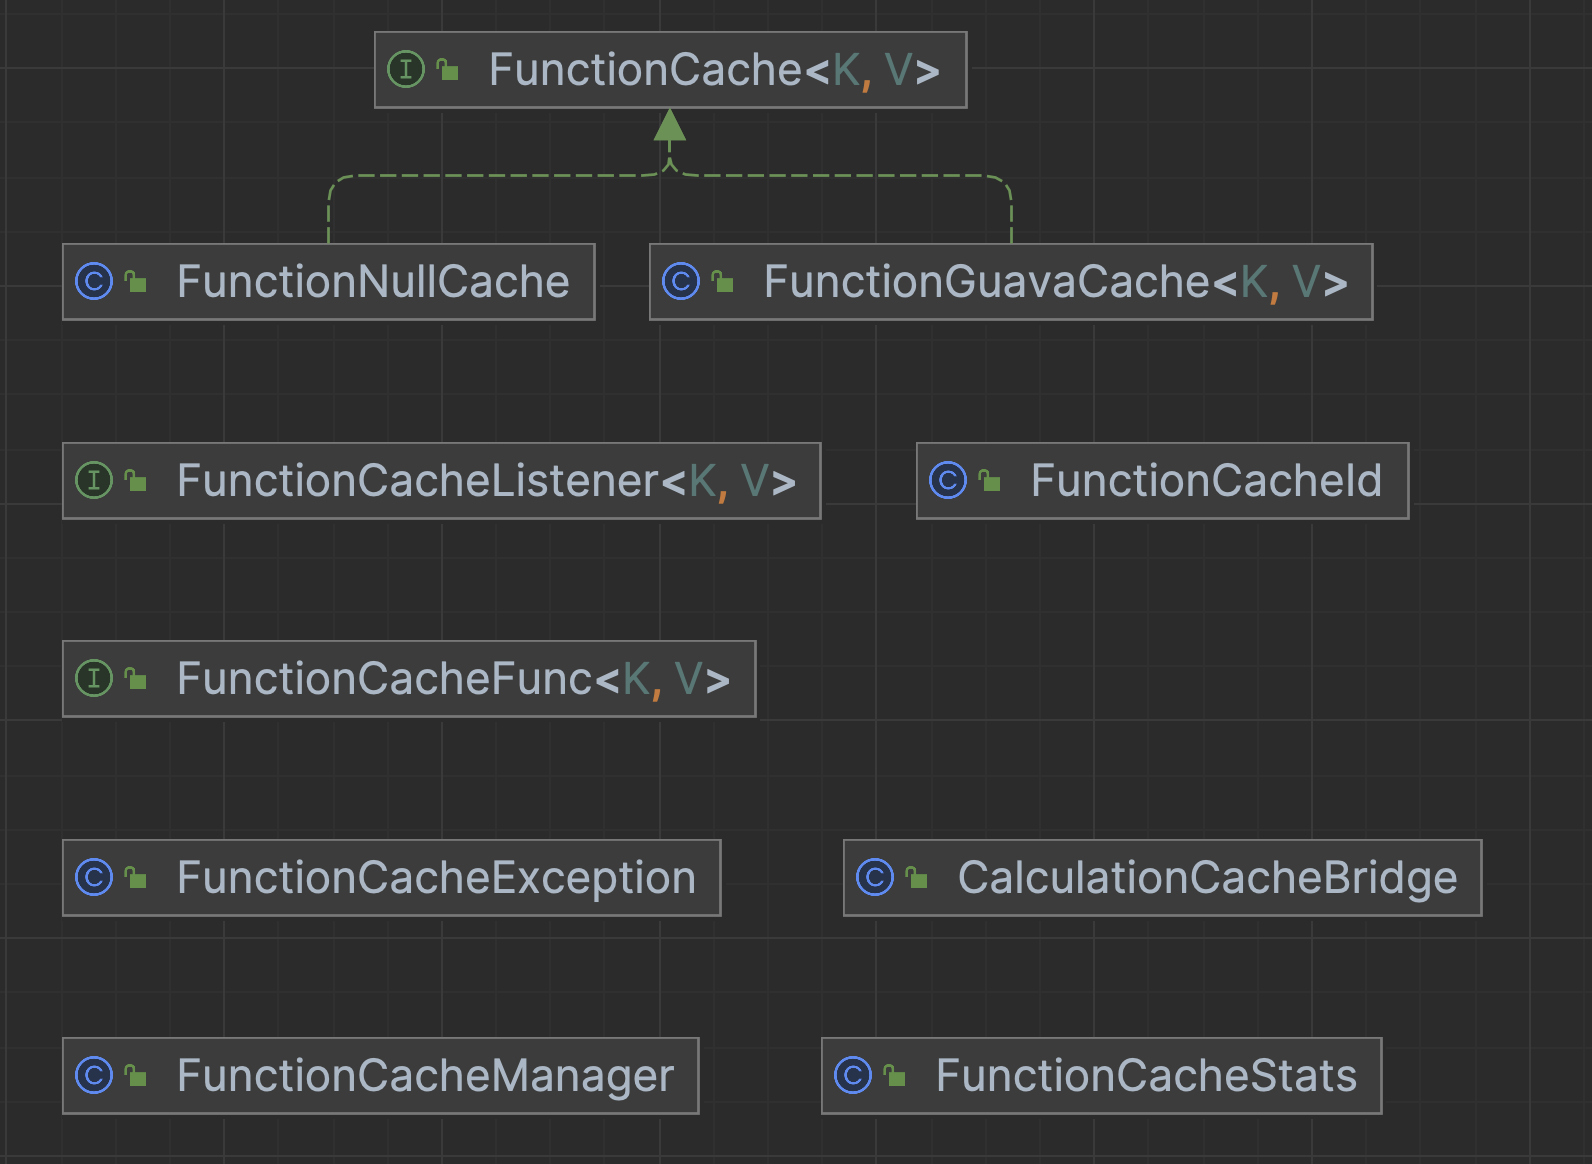Click the class icon on CalculationCacheBridge

875,878
